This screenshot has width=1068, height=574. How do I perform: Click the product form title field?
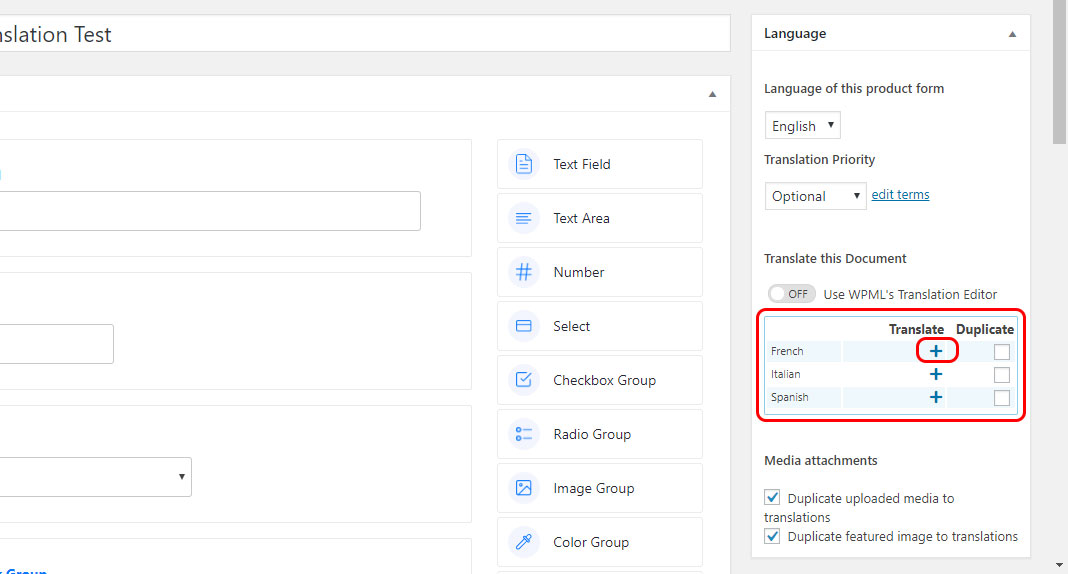click(x=364, y=34)
